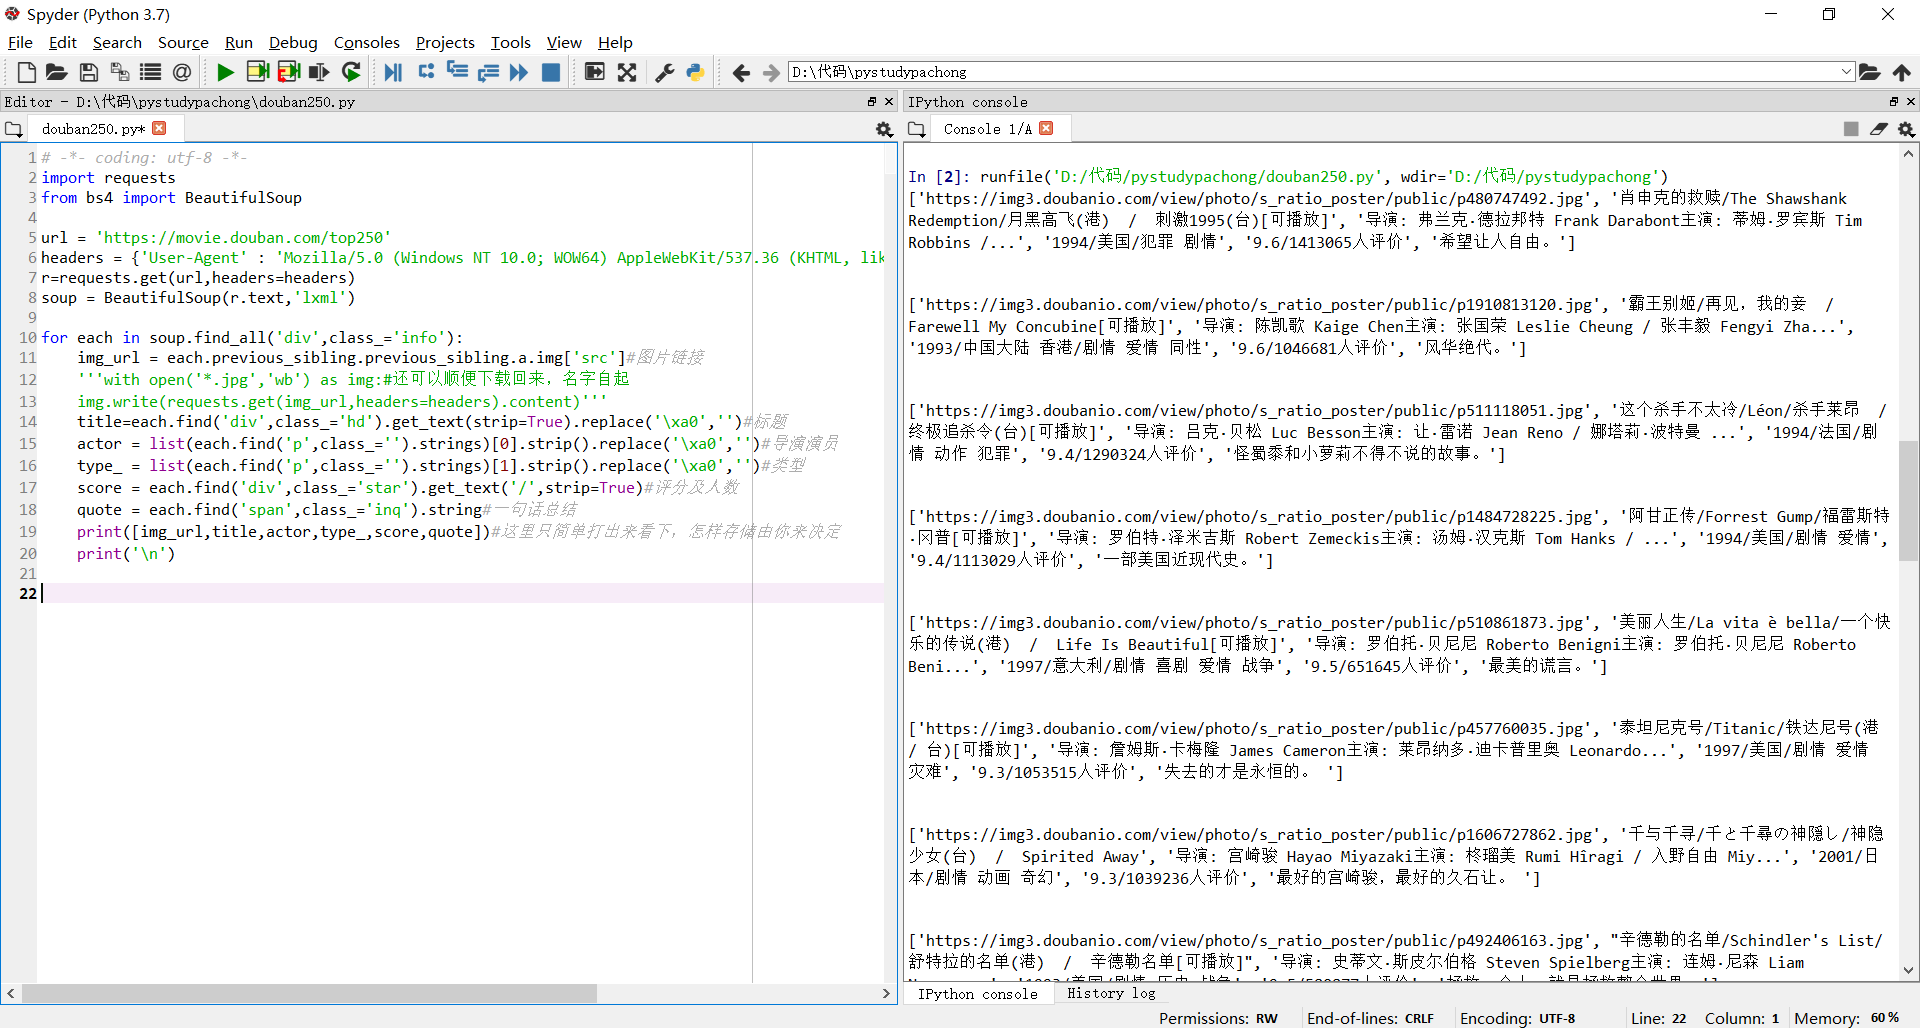
Task: Run the current line in debugger
Action: coord(427,72)
